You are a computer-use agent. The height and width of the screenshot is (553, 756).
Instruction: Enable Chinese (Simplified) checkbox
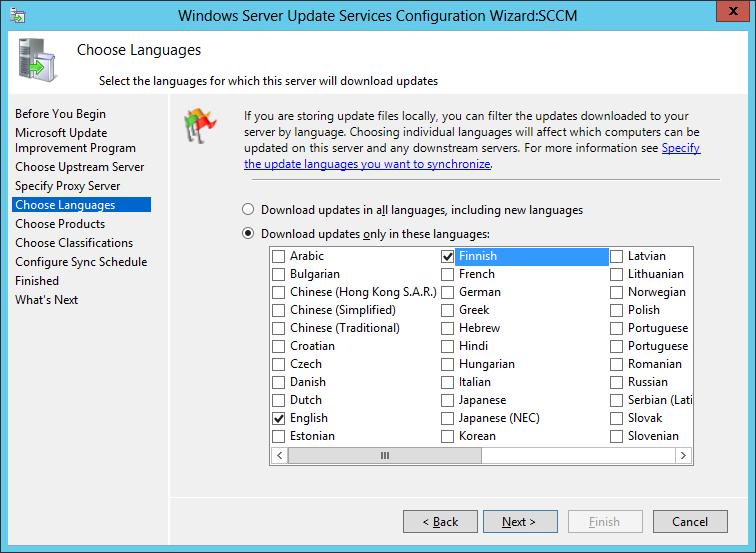(279, 310)
